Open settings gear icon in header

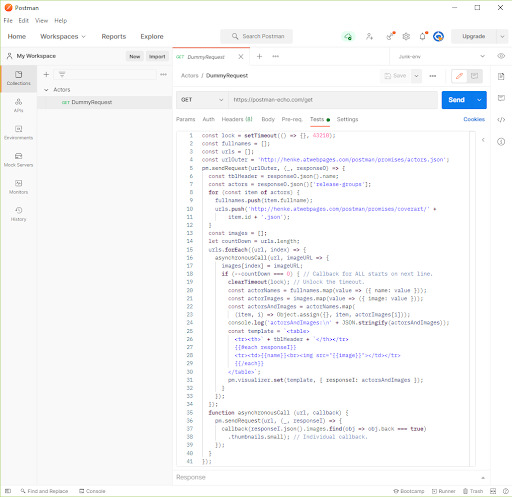click(x=406, y=36)
